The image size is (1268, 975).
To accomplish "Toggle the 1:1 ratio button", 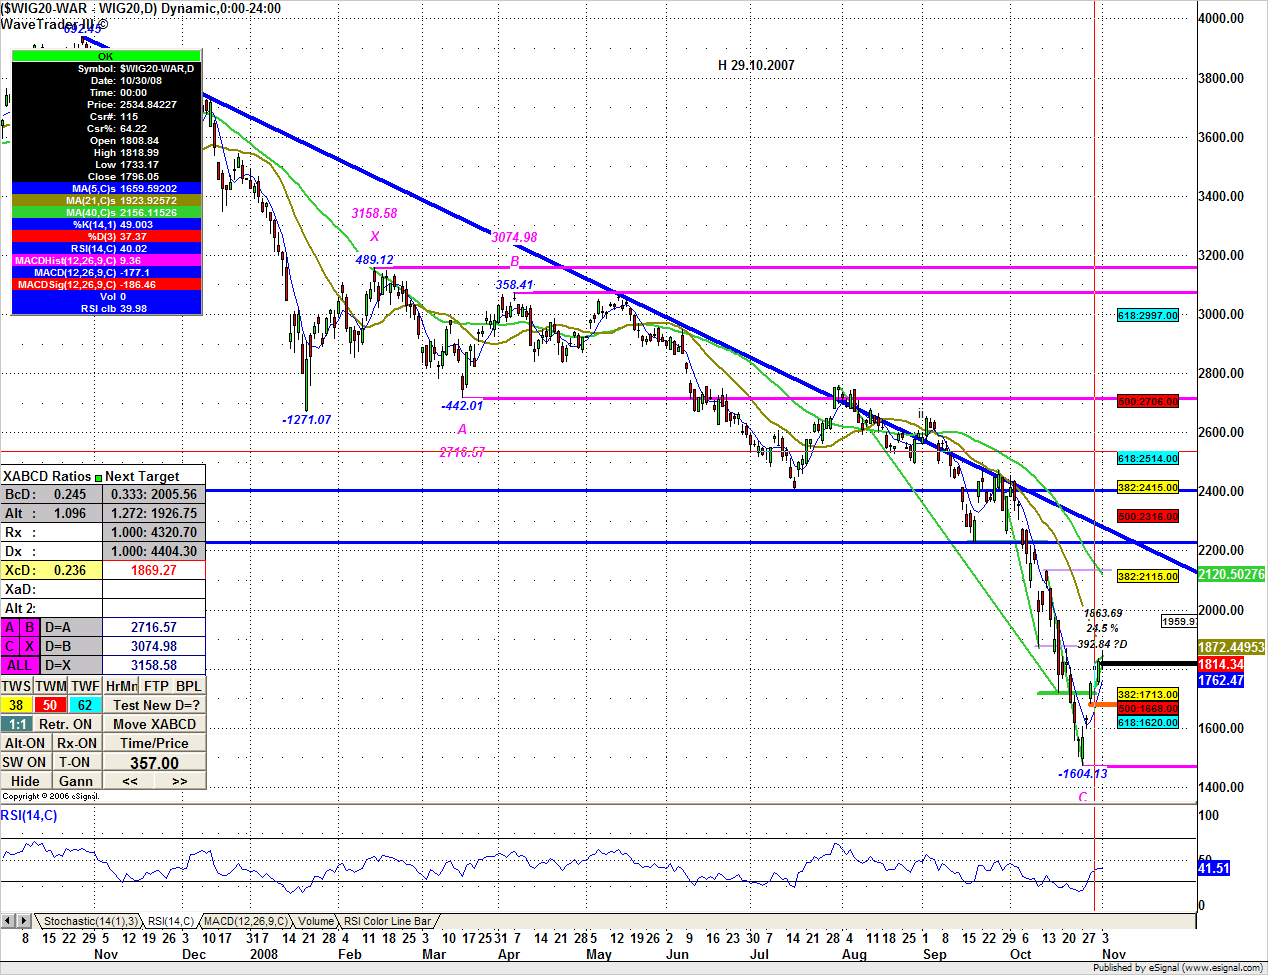I will click(17, 724).
